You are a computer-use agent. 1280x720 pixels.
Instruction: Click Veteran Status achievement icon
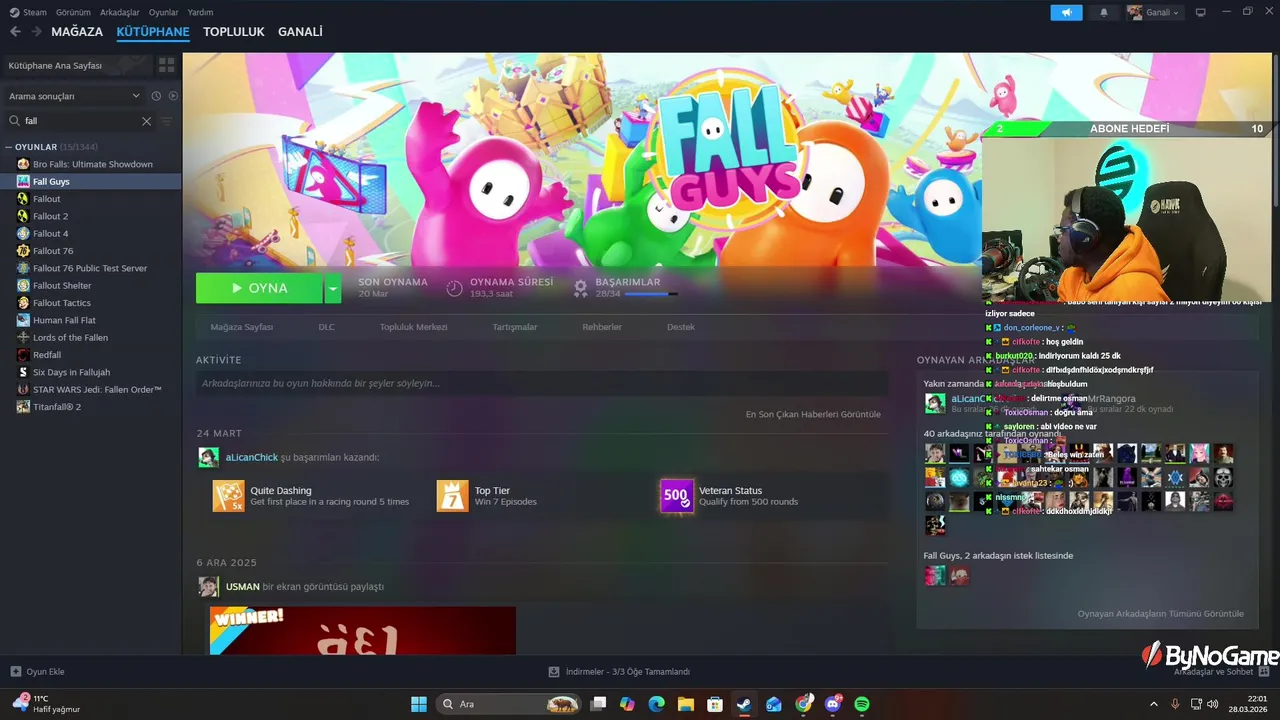click(676, 496)
